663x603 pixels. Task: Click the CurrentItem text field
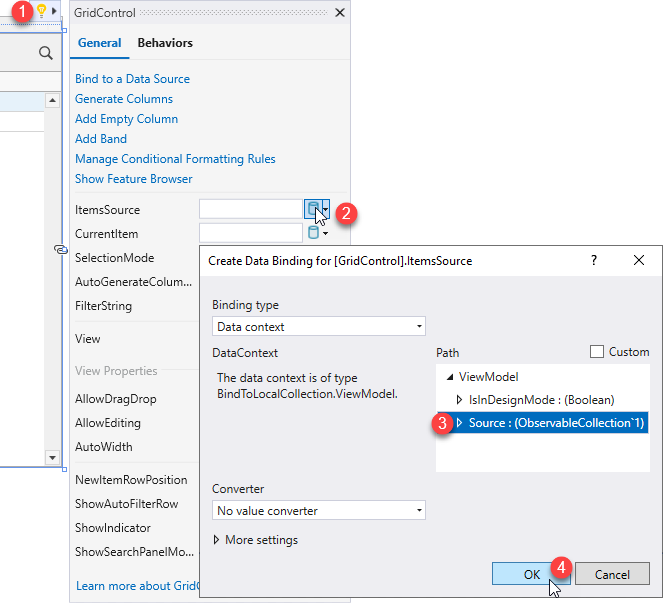[x=251, y=233]
